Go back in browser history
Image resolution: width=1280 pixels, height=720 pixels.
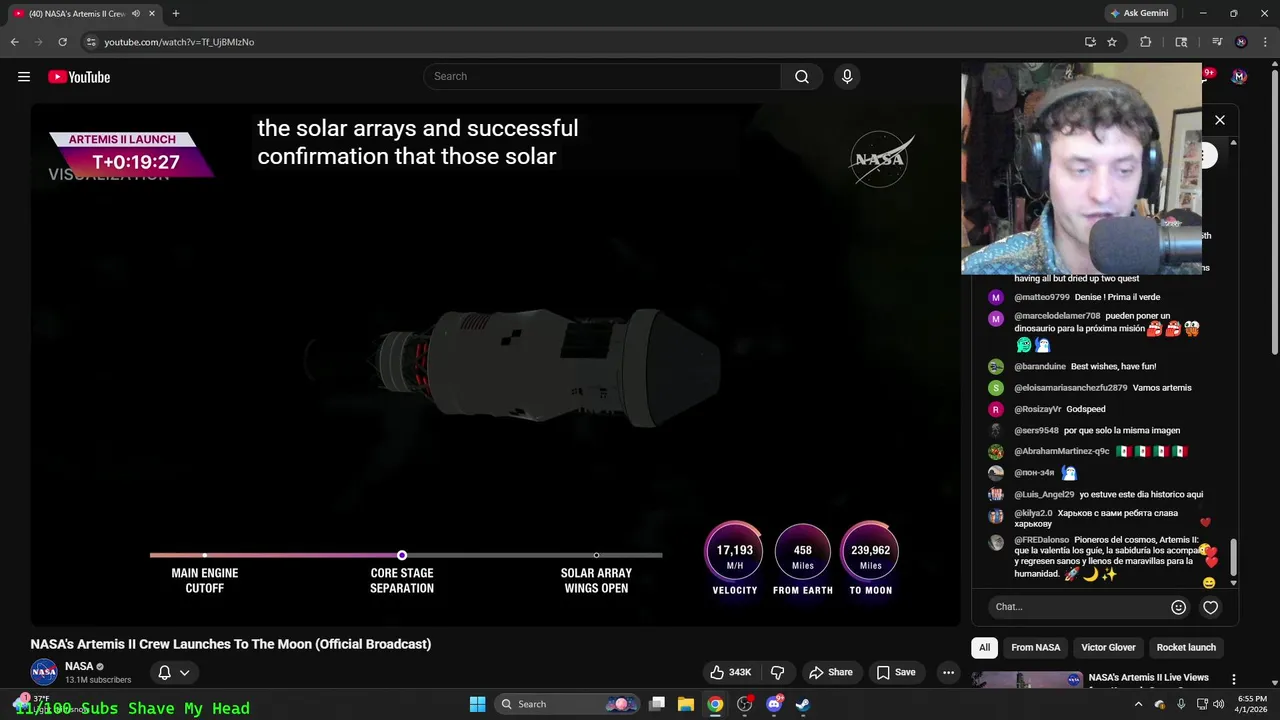15,42
